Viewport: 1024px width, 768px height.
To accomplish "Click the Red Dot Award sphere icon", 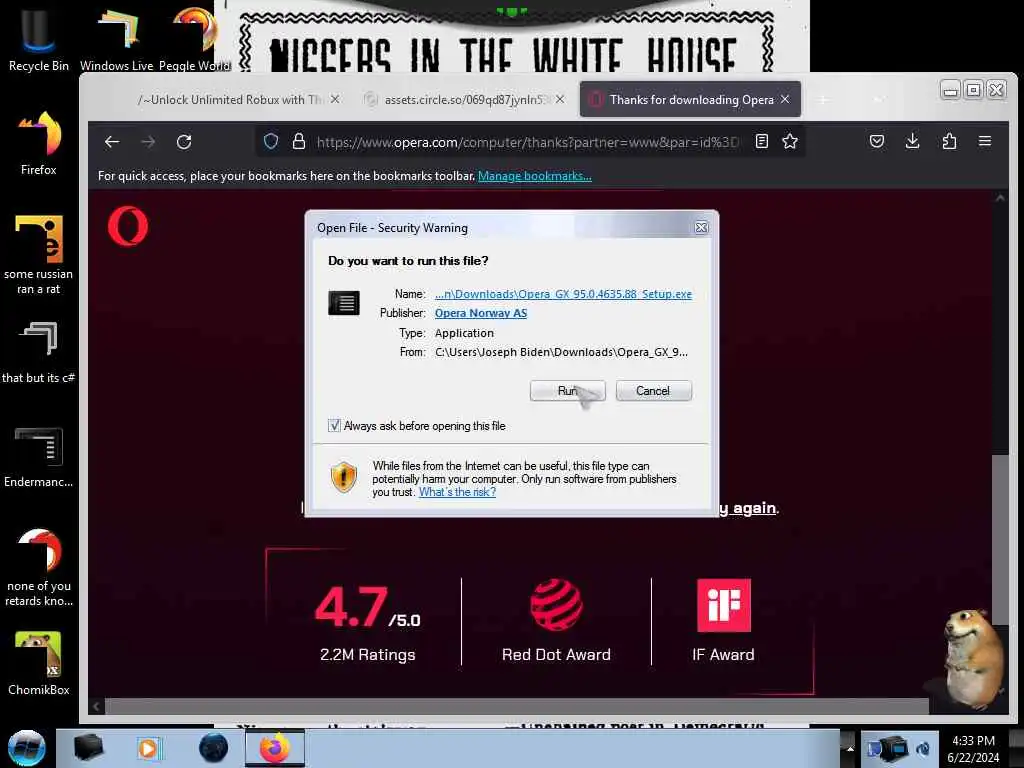I will click(556, 604).
